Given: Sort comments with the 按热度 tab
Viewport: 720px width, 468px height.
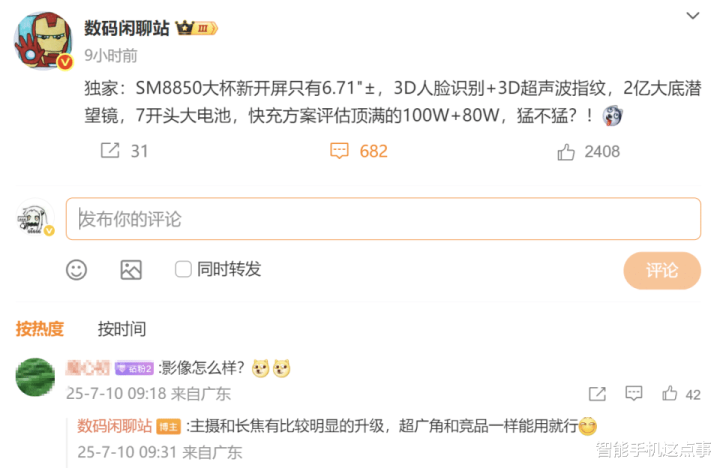Looking at the screenshot, I should tap(39, 329).
